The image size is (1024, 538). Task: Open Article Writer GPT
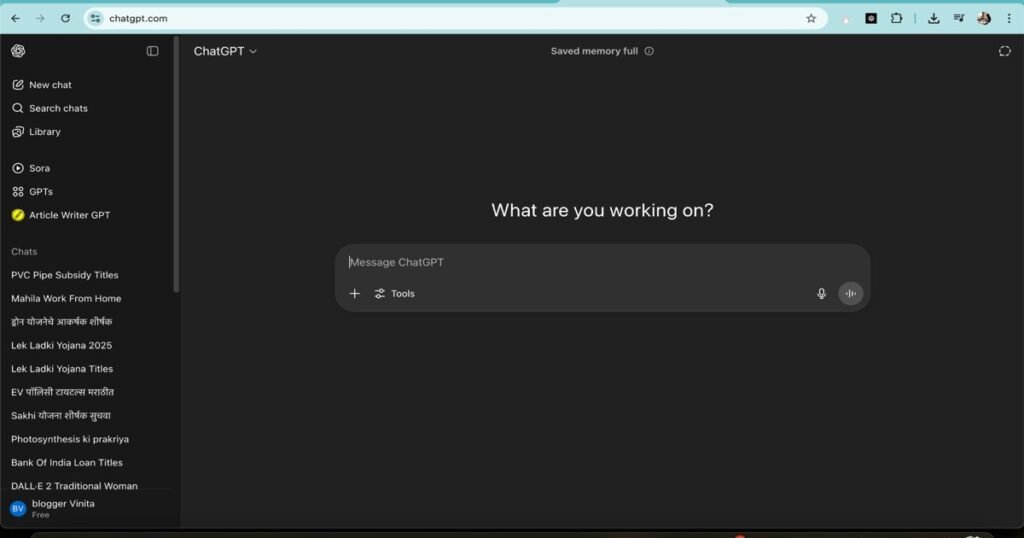point(69,215)
